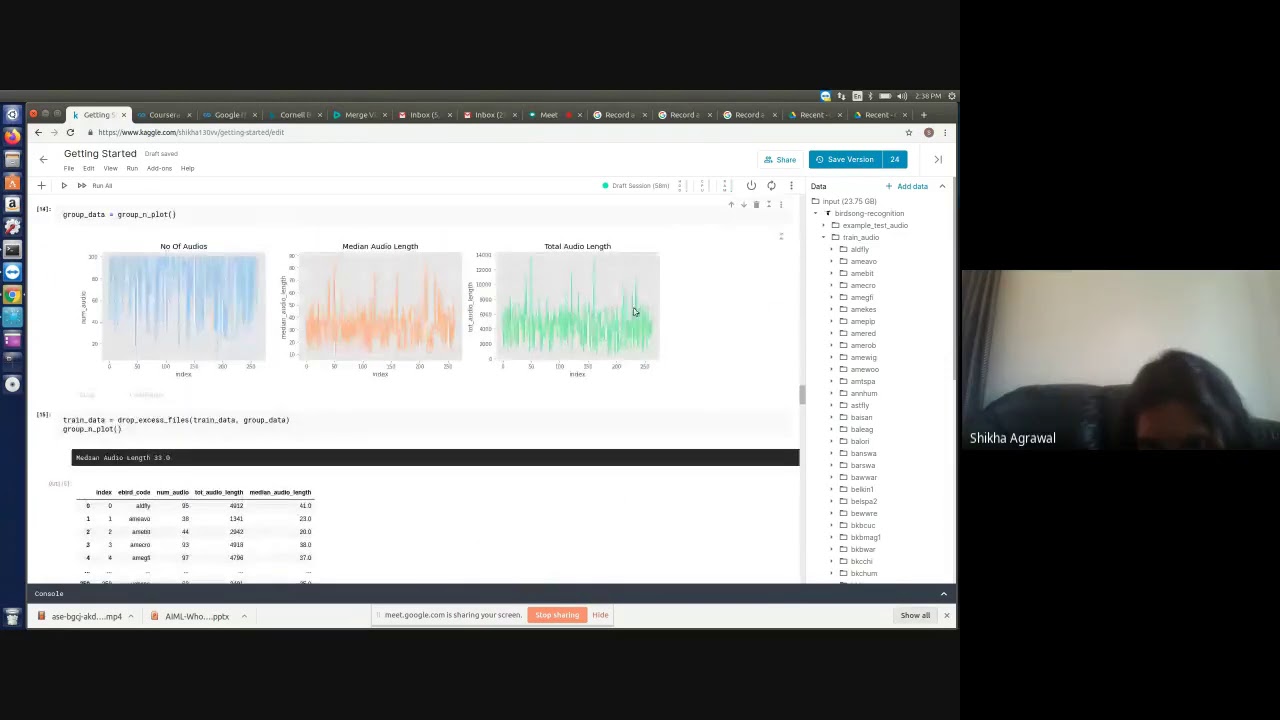Open the Add-ons menu
The image size is (1280, 720).
tap(159, 168)
